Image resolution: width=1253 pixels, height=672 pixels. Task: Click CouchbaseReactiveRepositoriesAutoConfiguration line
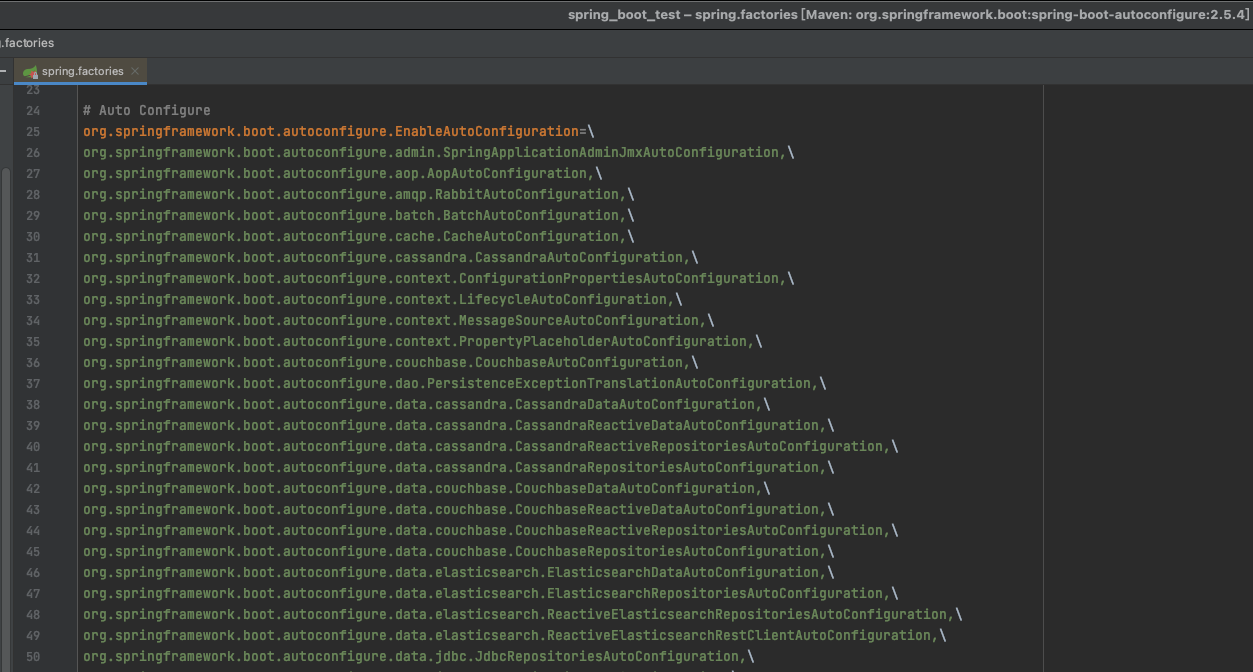(491, 530)
